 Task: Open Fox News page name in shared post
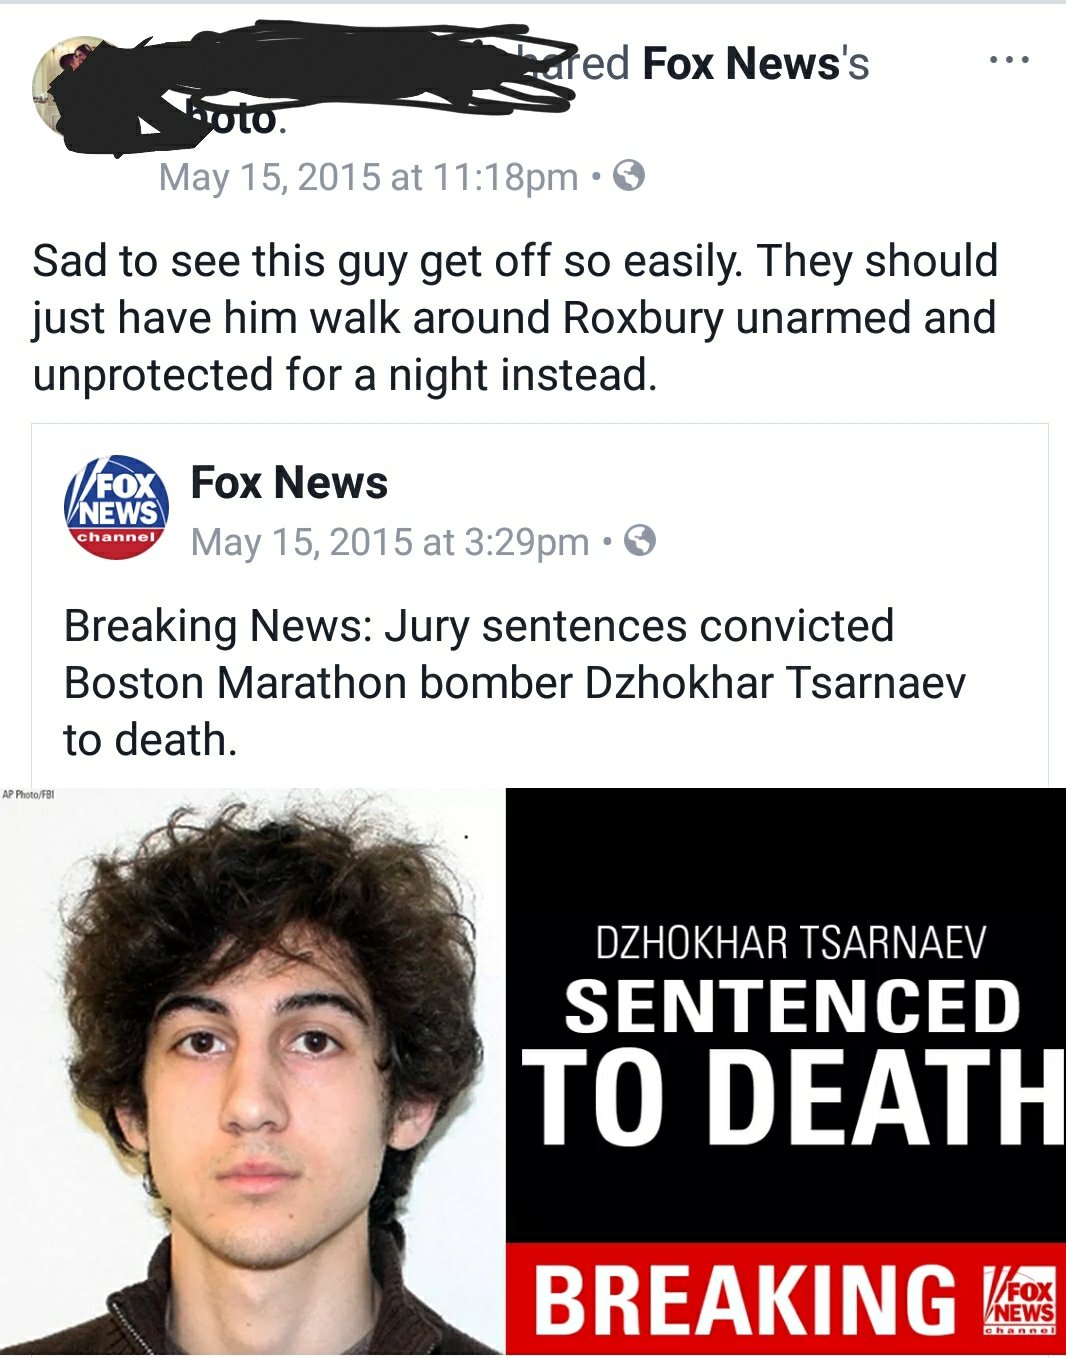pos(289,483)
